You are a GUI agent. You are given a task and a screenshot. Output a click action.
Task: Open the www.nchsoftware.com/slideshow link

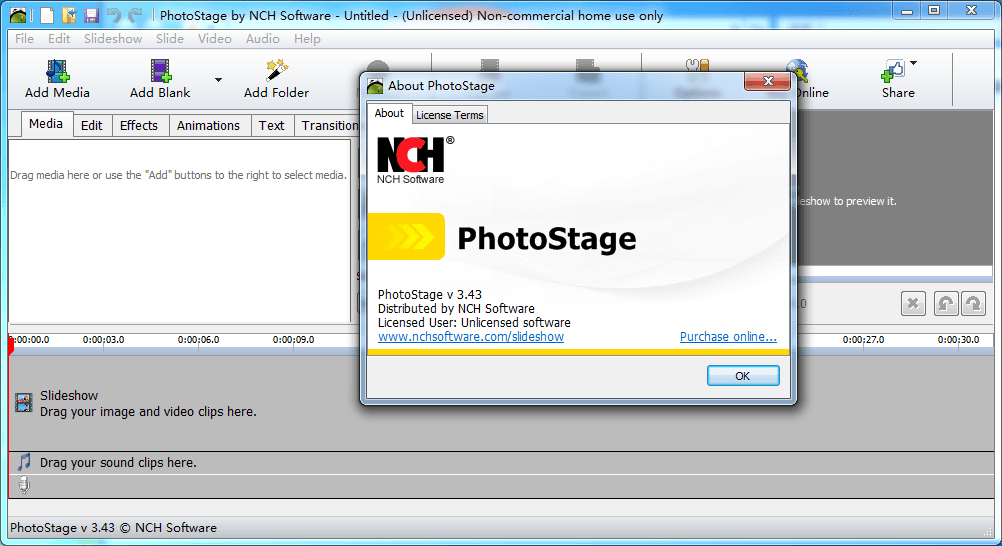471,337
